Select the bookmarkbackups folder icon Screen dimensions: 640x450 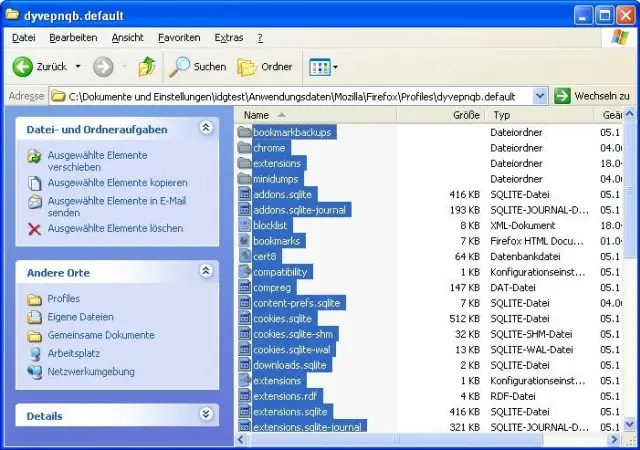[245, 132]
